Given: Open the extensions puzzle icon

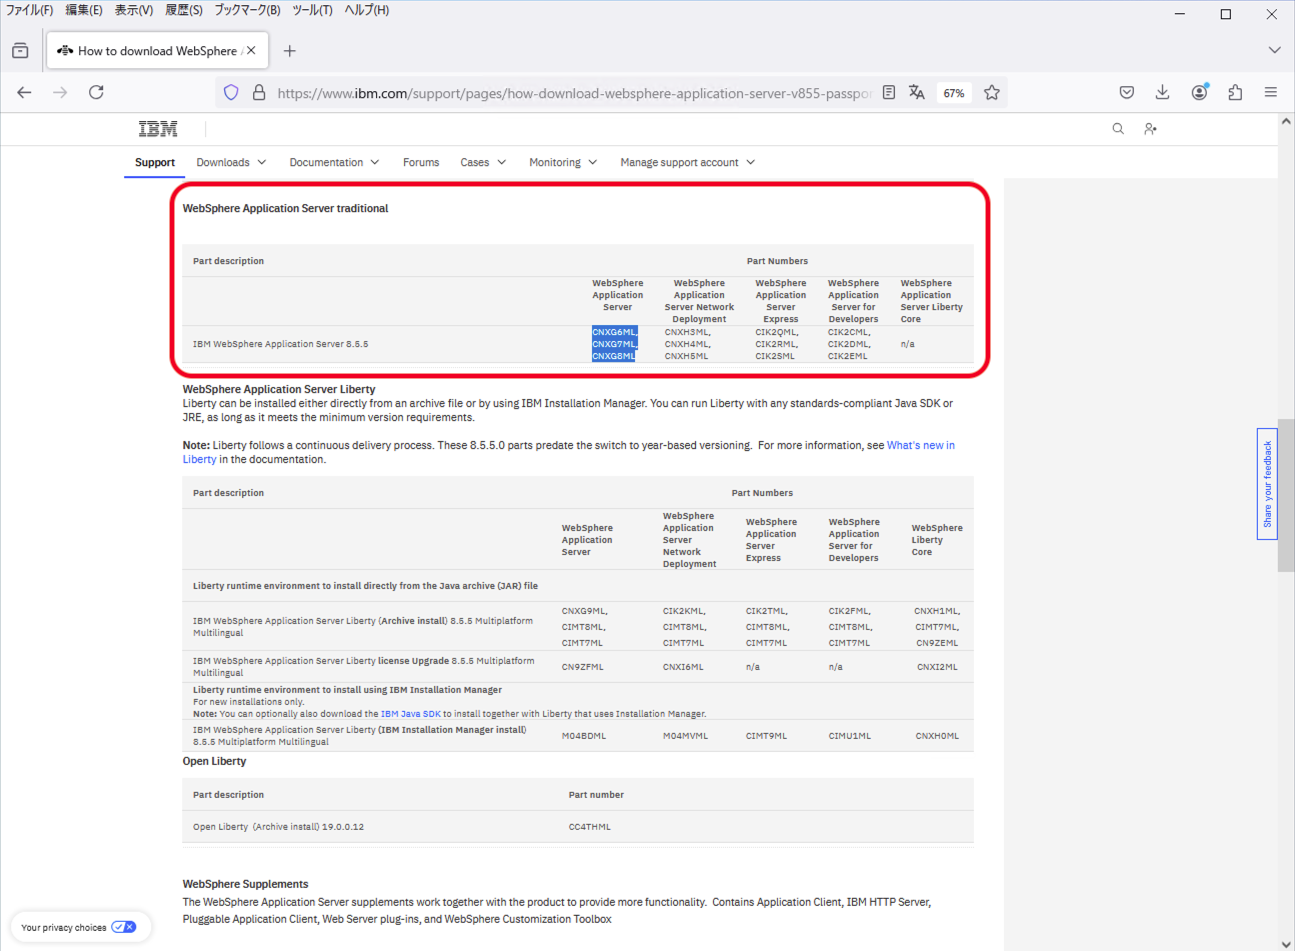Looking at the screenshot, I should 1235,92.
